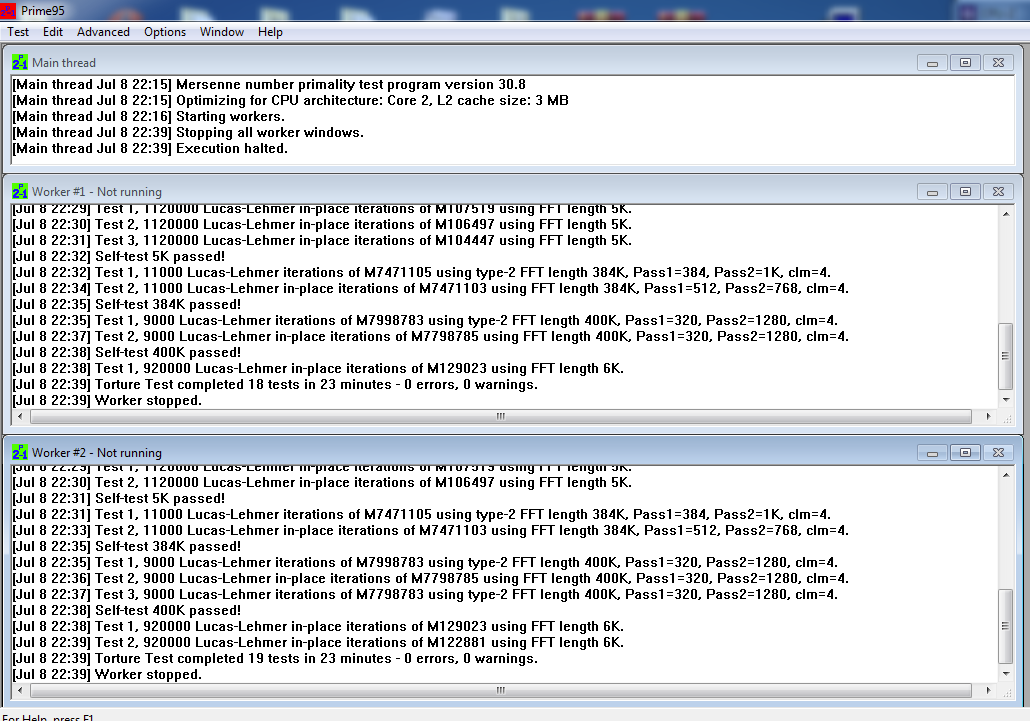This screenshot has height=721, width=1030.
Task: Click Worker #2 vertical scrollbar thumb
Action: [x=1006, y=626]
